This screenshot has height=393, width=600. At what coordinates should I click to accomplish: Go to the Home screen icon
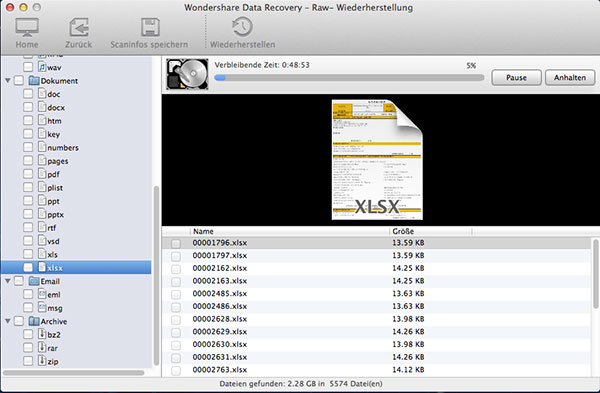[27, 27]
